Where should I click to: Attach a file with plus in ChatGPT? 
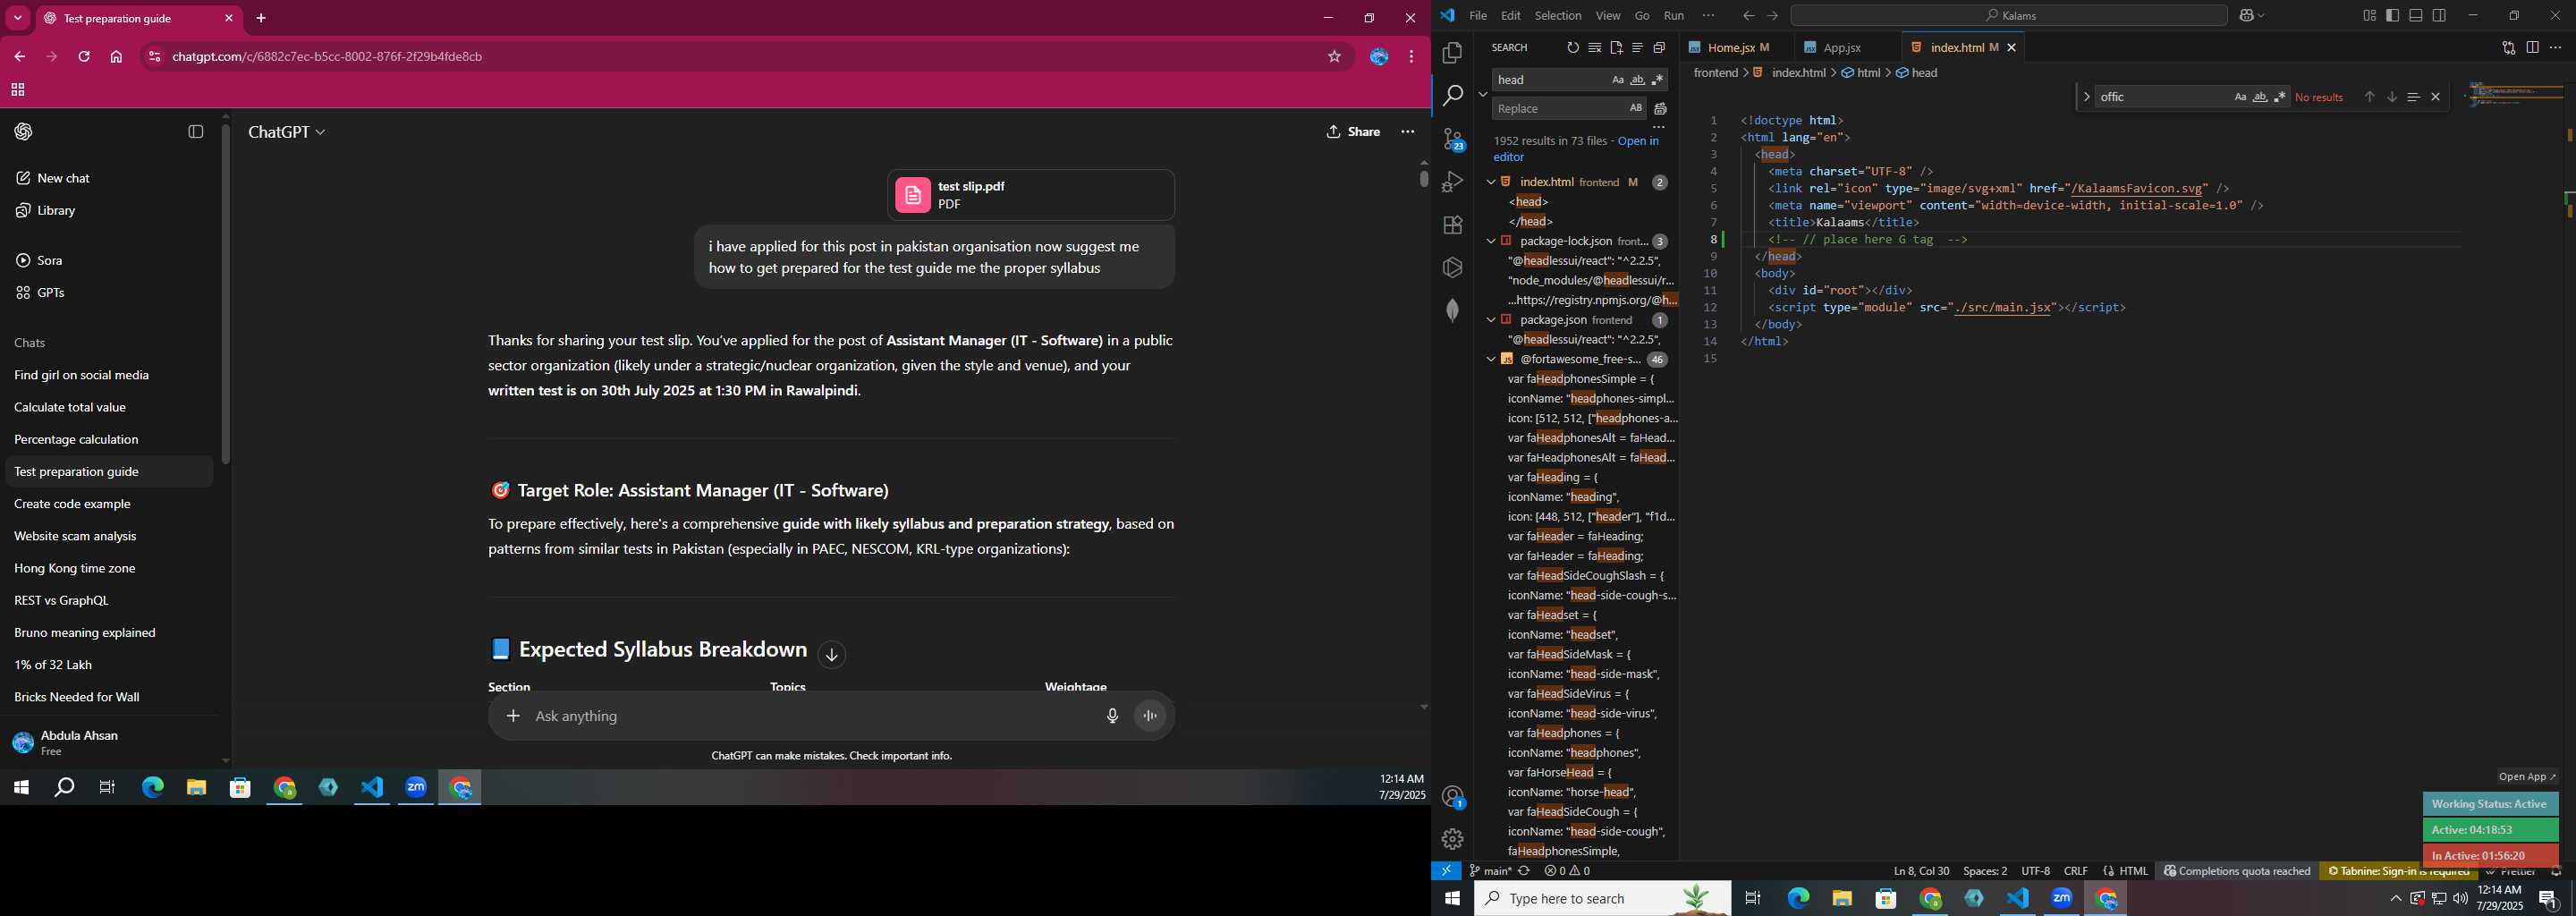[513, 716]
